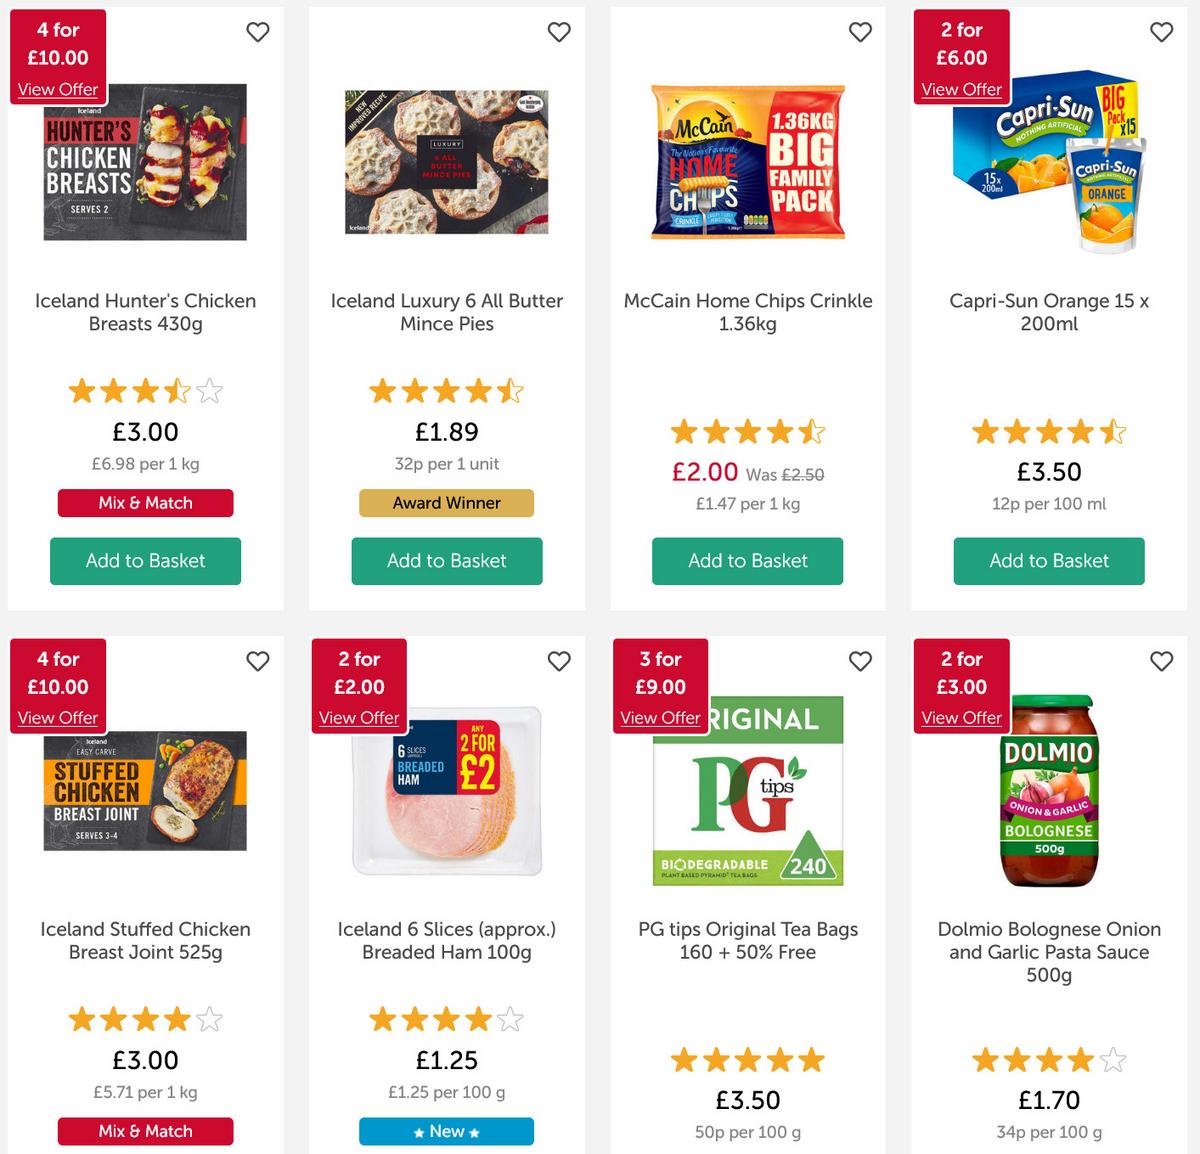Screen dimensions: 1200x1154
Task: Toggle the heart on Dolmio Bolognese sauce
Action: tap(1161, 661)
